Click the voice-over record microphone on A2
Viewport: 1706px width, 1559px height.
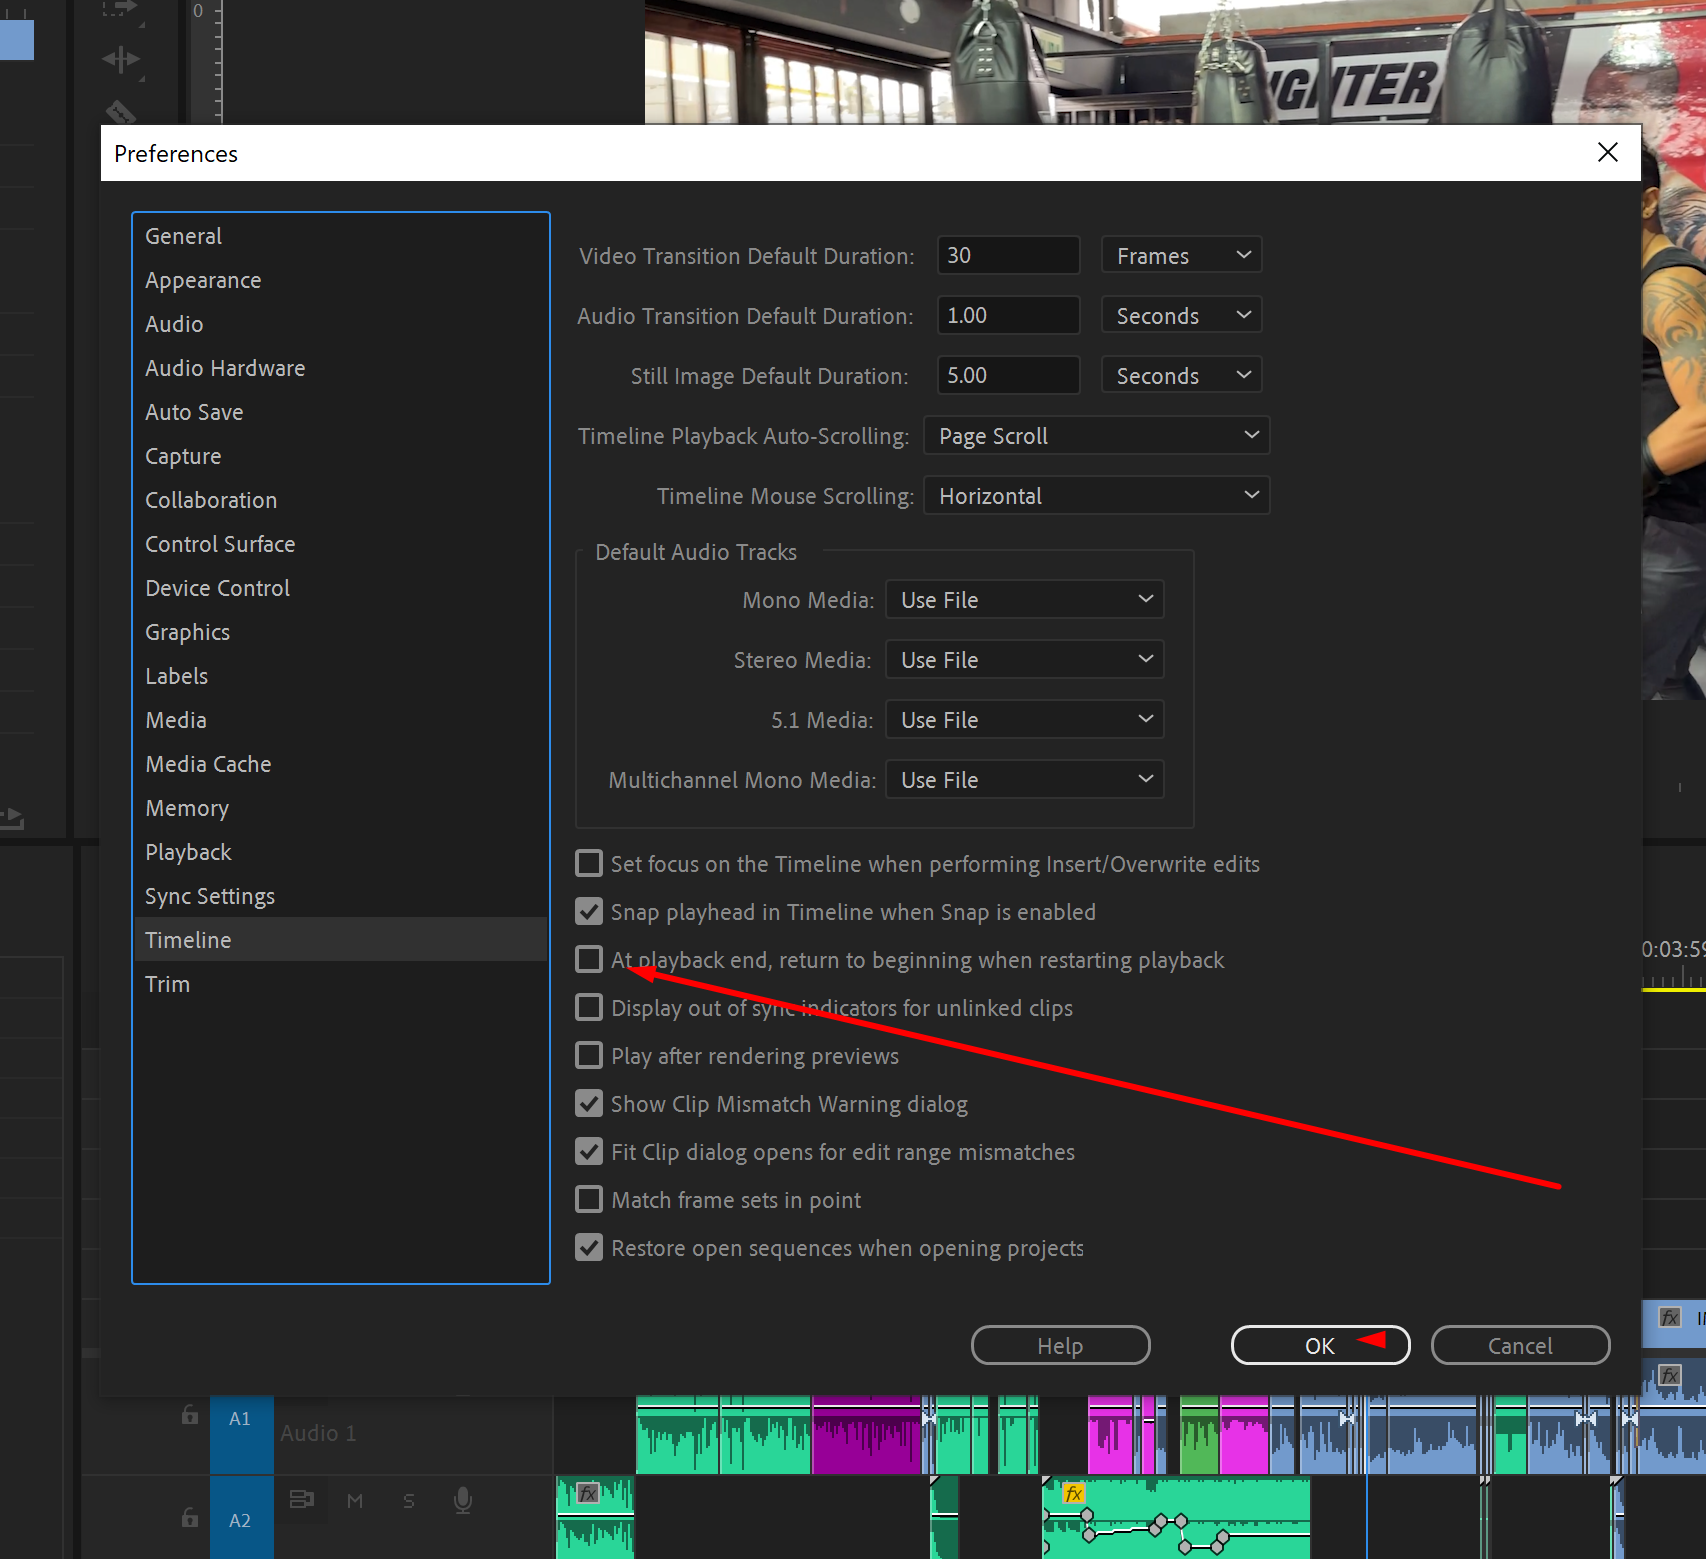pyautogui.click(x=462, y=1500)
